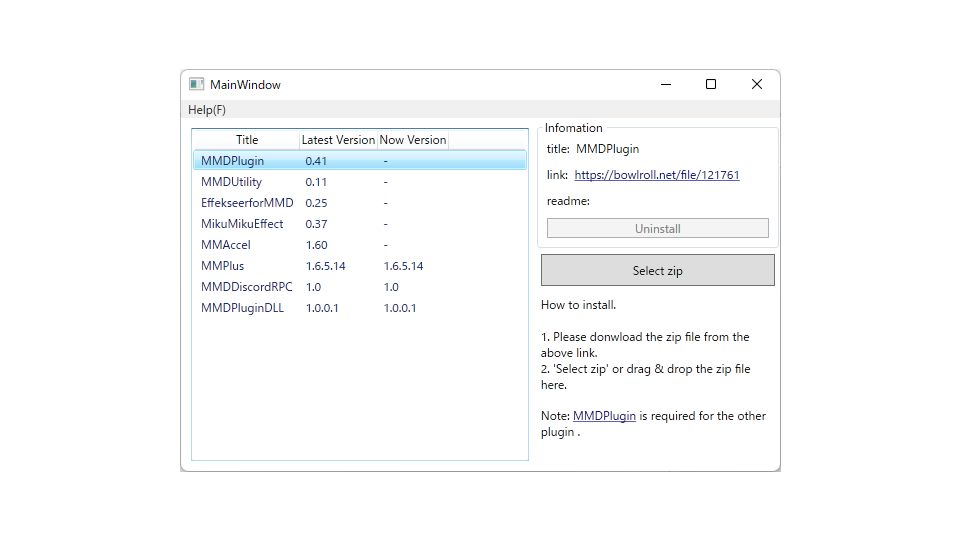Click MMPlus latest version 1.6.5.14 cell
The height and width of the screenshot is (540, 960).
point(326,266)
